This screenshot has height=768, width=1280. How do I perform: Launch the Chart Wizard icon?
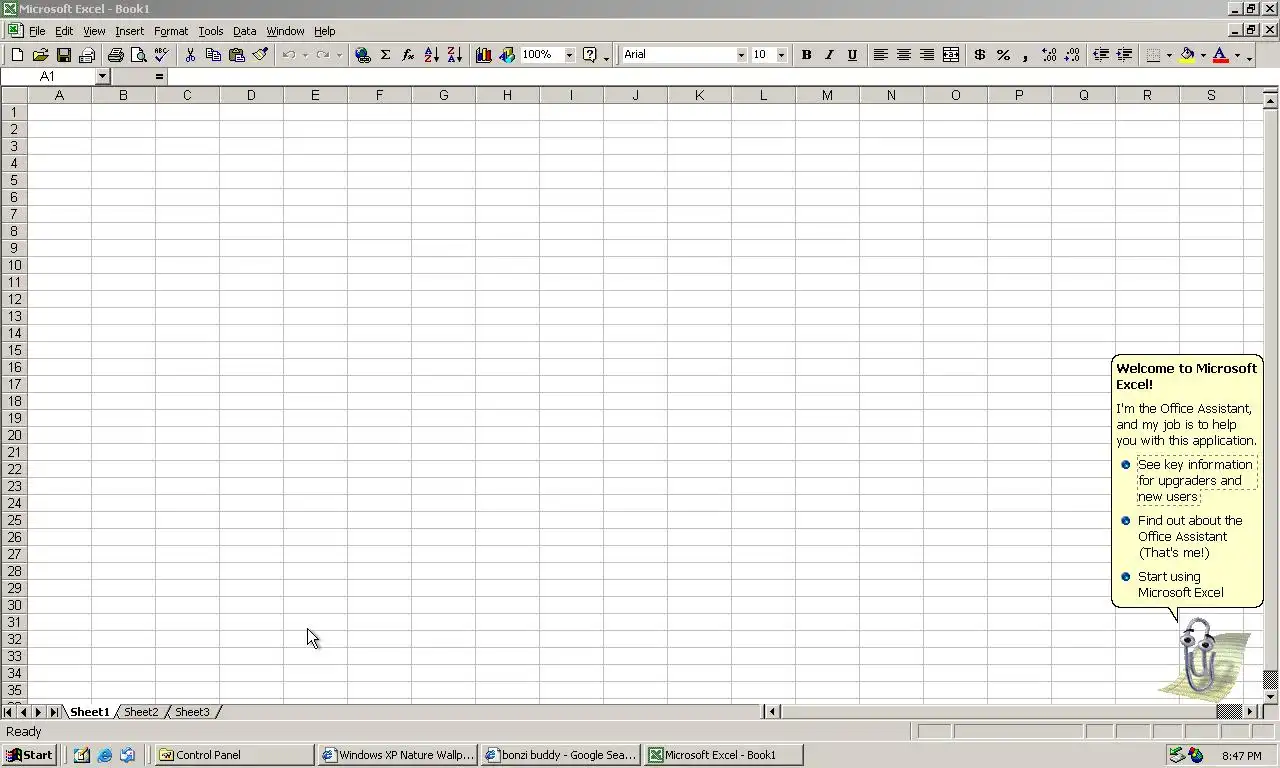click(484, 55)
